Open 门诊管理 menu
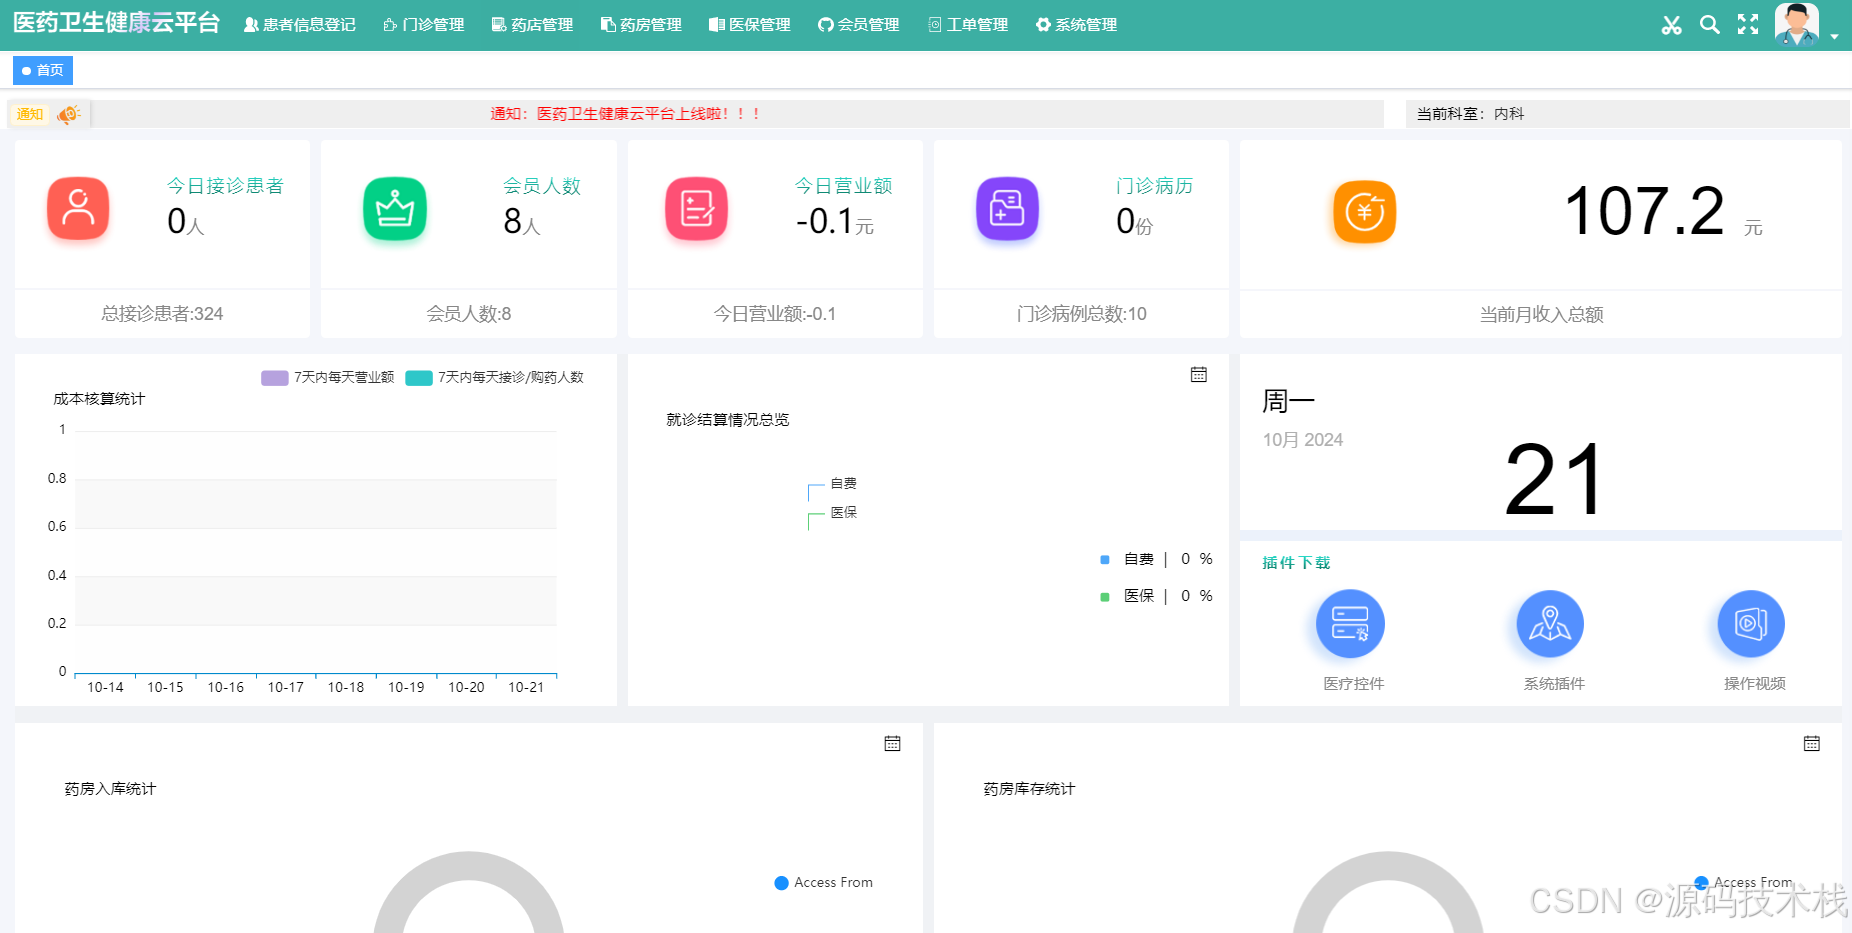Screen dimensions: 1852x933 (424, 25)
